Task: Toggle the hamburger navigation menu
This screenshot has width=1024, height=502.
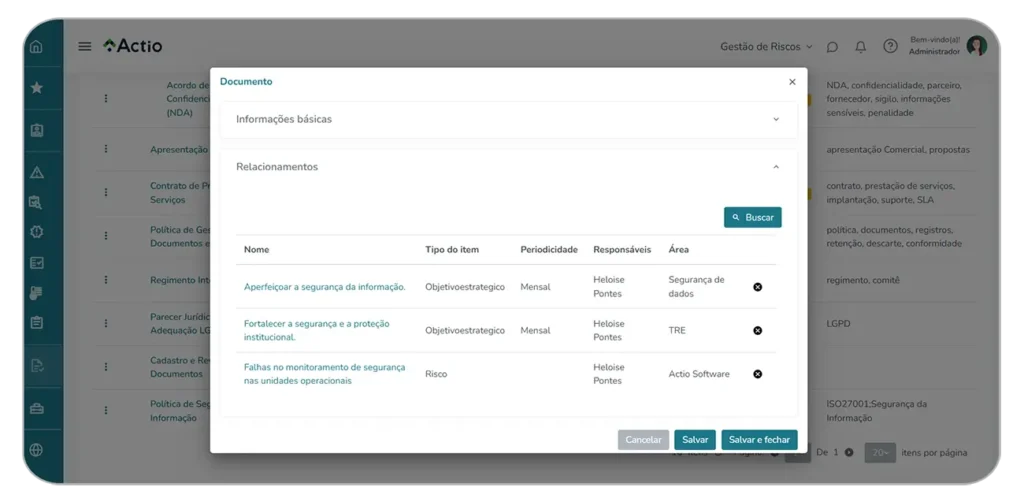Action: click(x=85, y=46)
